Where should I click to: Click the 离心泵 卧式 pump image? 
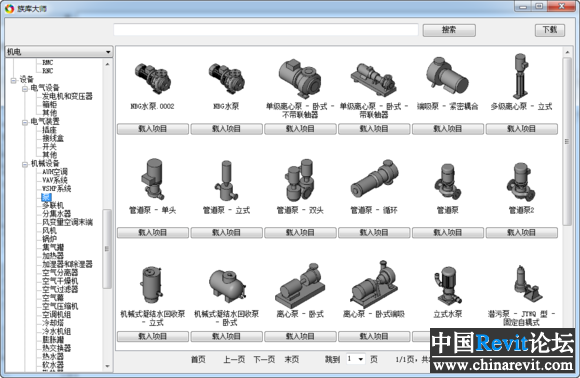coord(300,285)
